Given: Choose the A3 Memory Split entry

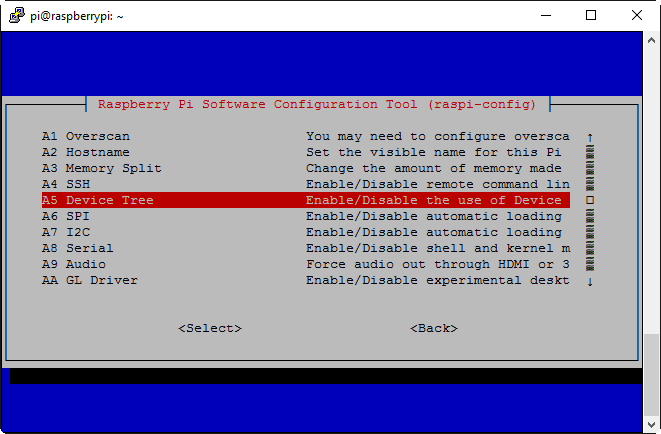Looking at the screenshot, I should point(306,169).
